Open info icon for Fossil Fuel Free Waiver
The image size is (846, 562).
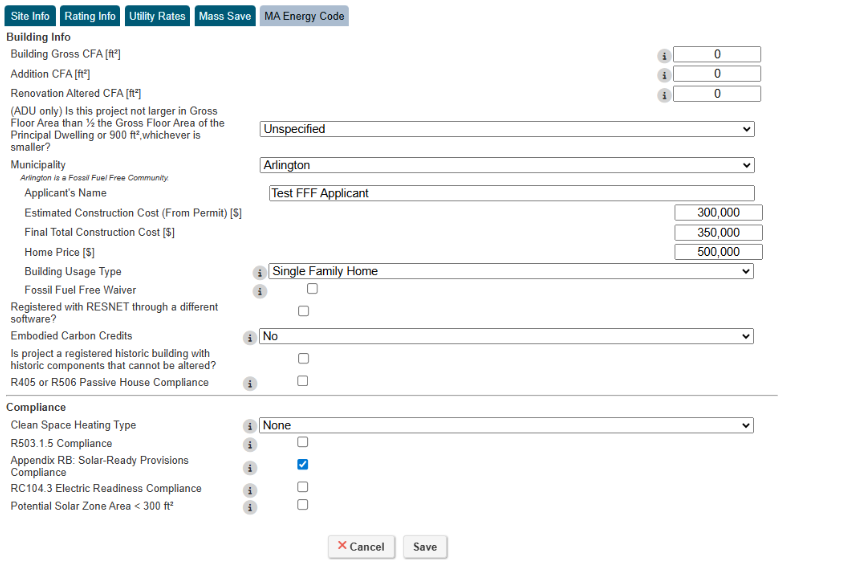pos(260,292)
